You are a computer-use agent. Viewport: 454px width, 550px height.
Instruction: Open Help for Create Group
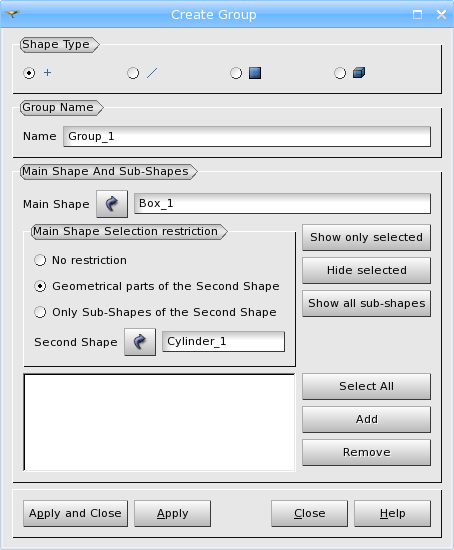click(x=392, y=514)
